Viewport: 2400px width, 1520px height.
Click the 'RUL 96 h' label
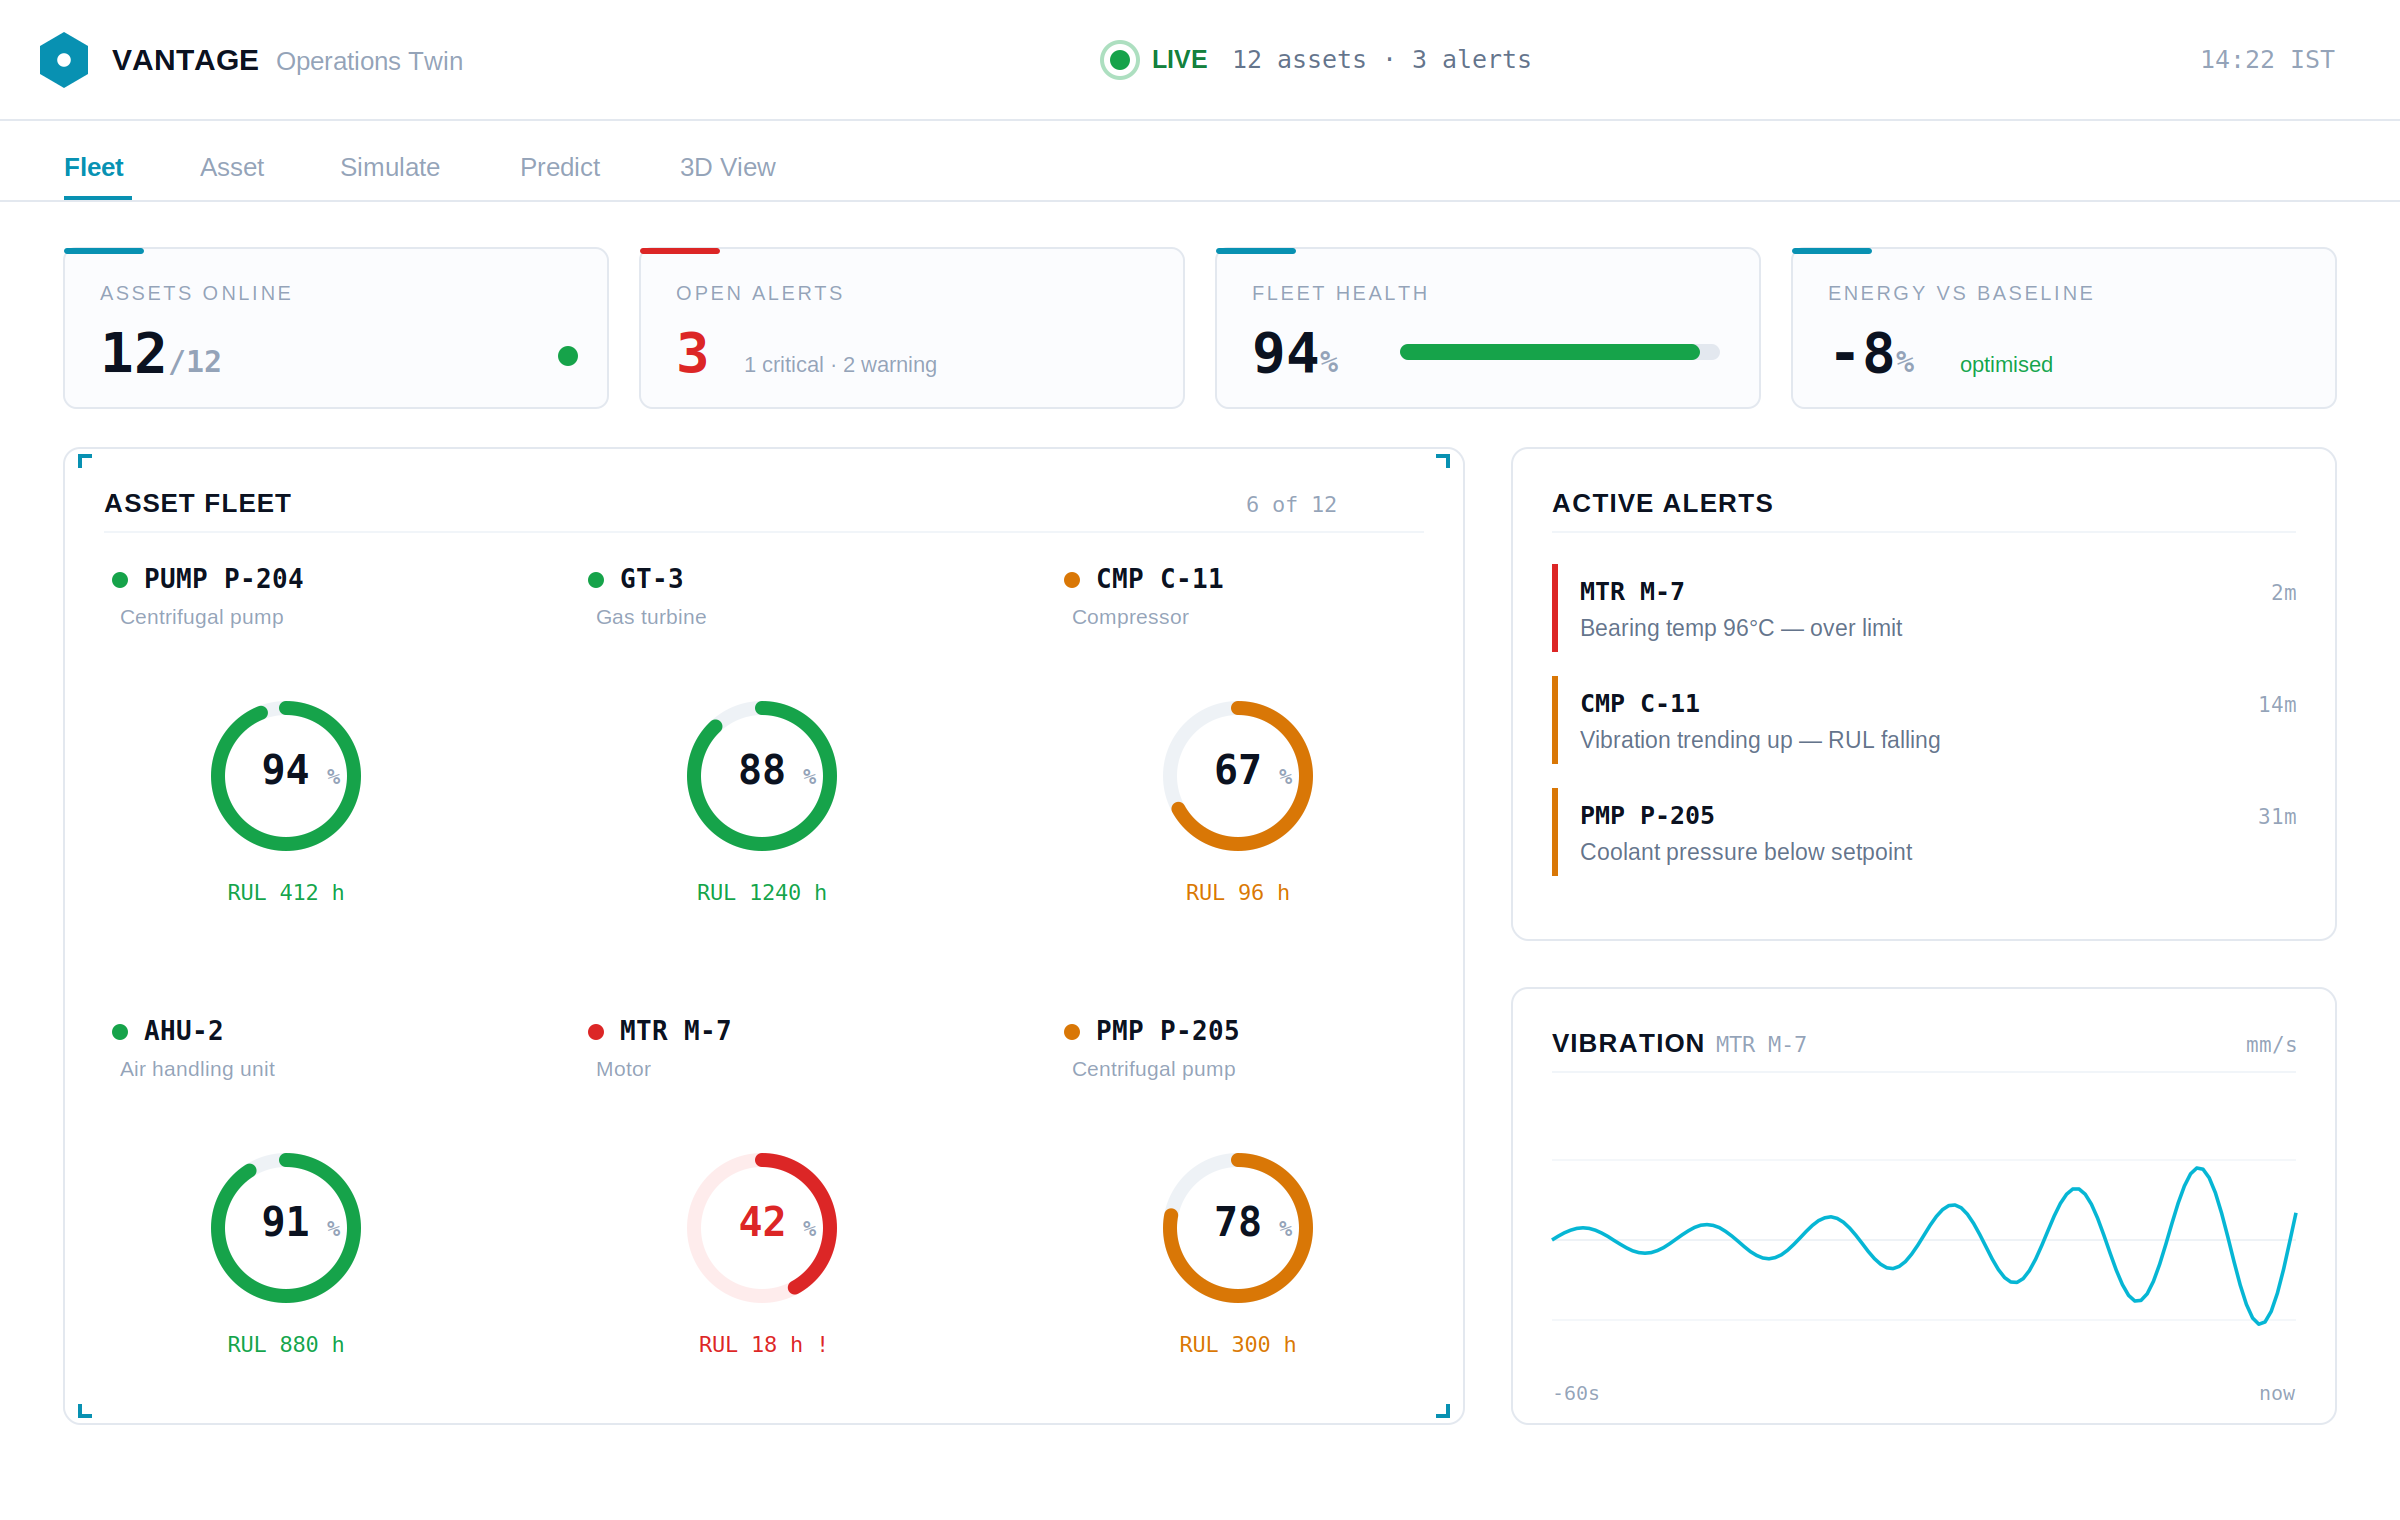coord(1238,892)
